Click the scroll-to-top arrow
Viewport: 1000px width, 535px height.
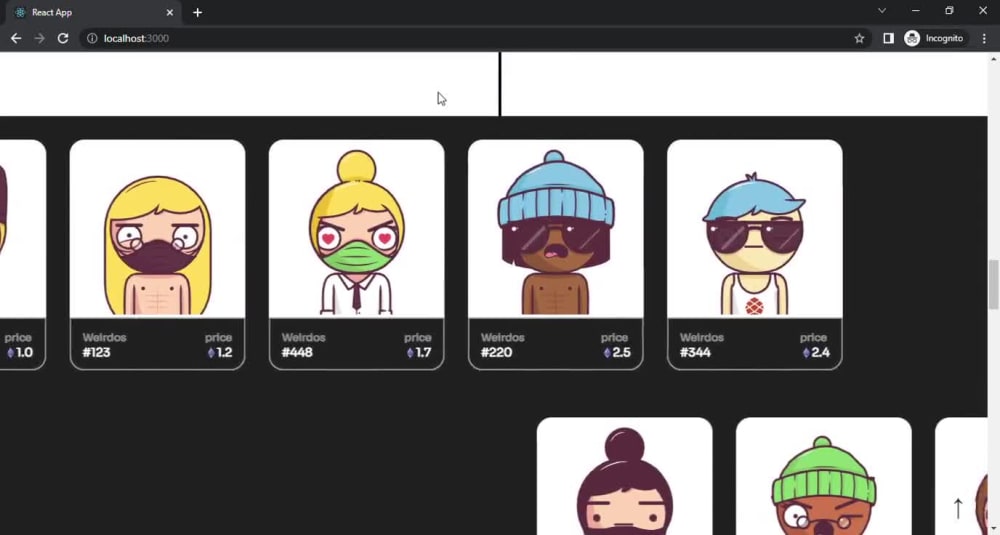(x=957, y=508)
